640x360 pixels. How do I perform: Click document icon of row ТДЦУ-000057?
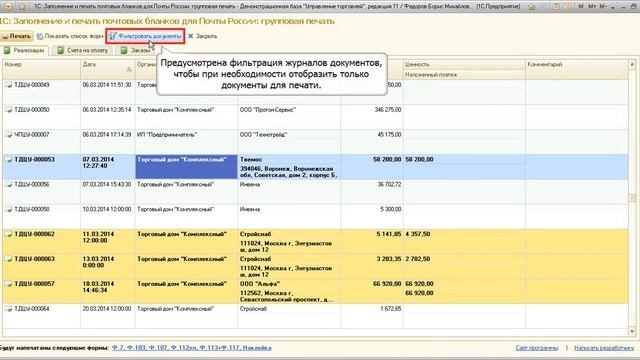pos(9,284)
